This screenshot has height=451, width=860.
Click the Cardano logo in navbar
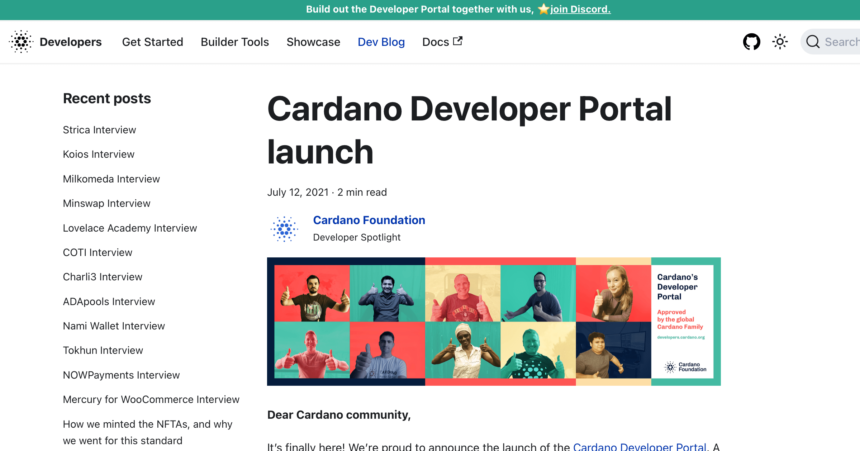[21, 42]
